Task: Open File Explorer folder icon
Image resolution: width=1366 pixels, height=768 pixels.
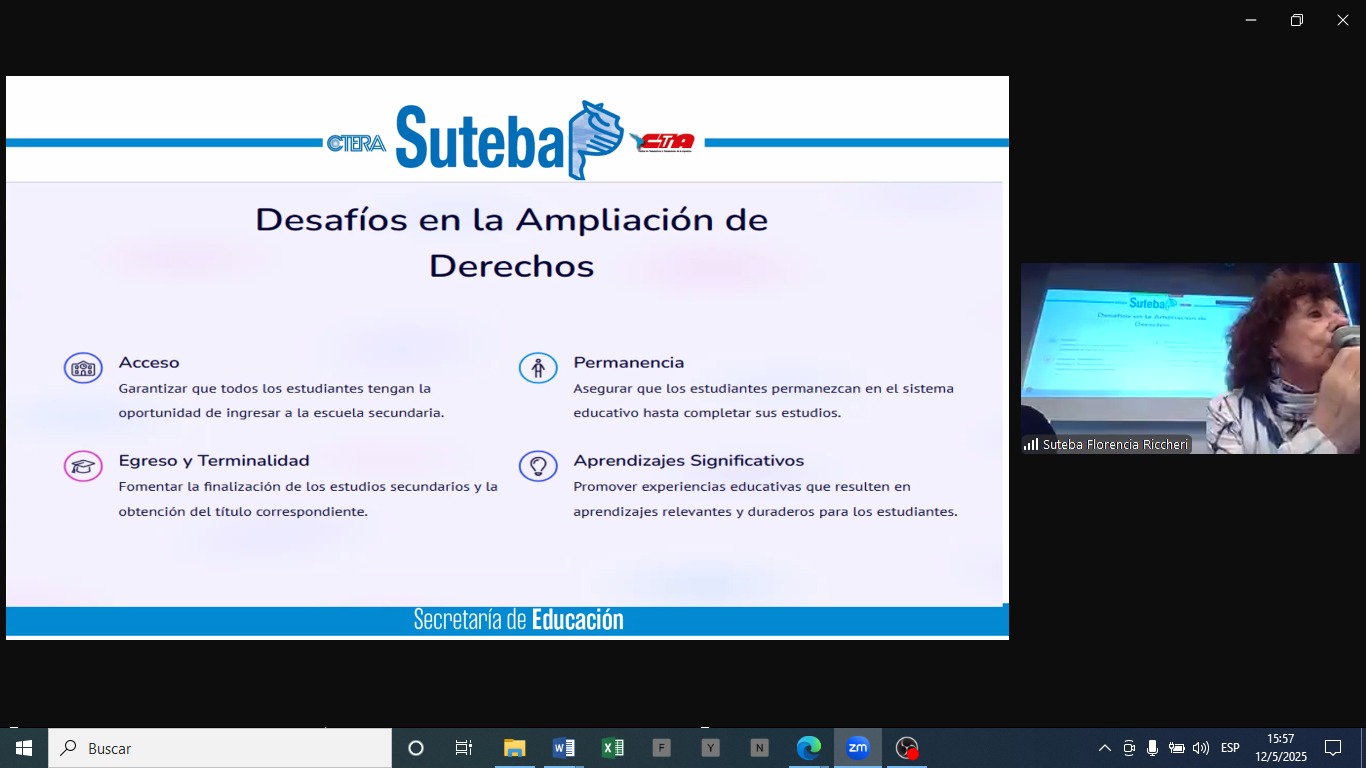Action: coord(514,748)
